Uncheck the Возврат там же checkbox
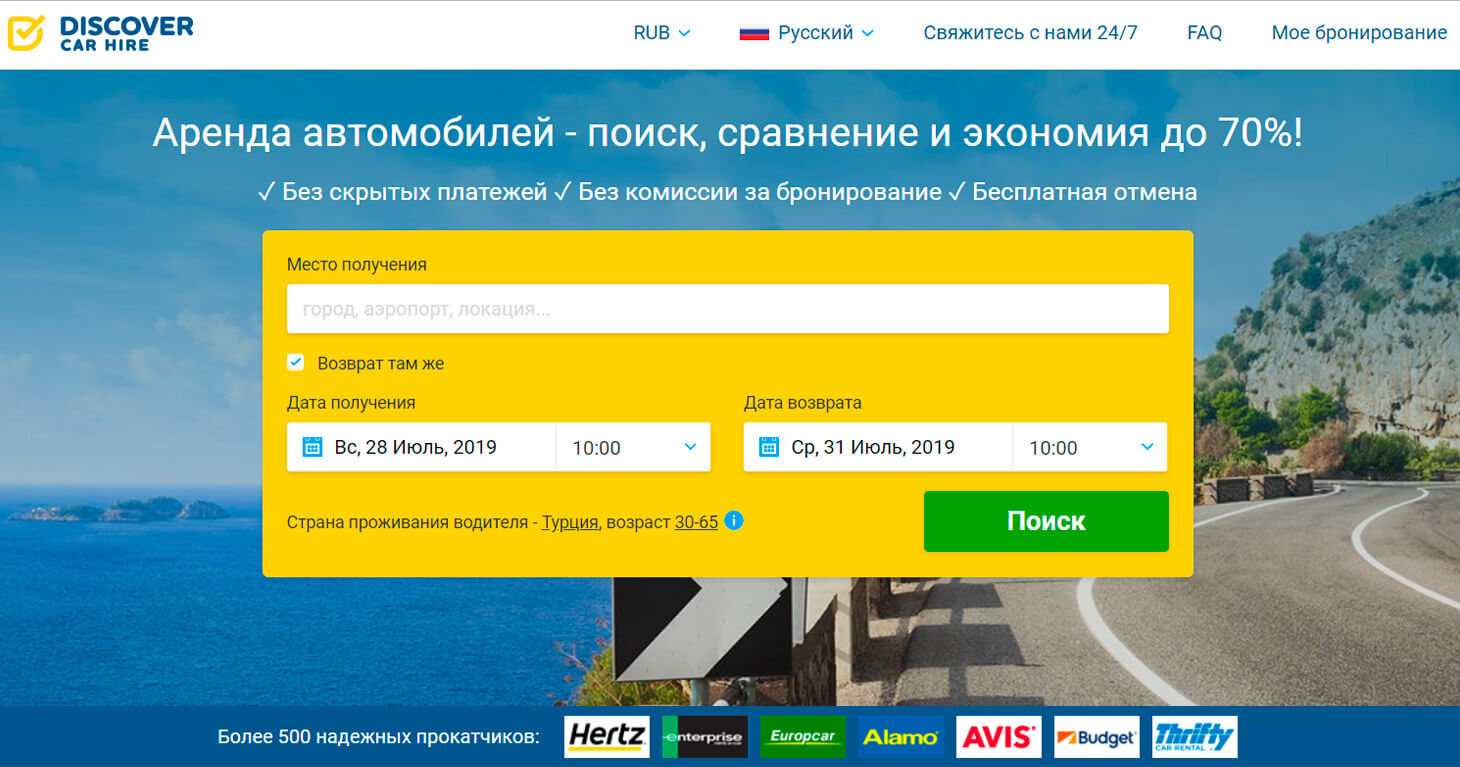1460x767 pixels. [296, 362]
